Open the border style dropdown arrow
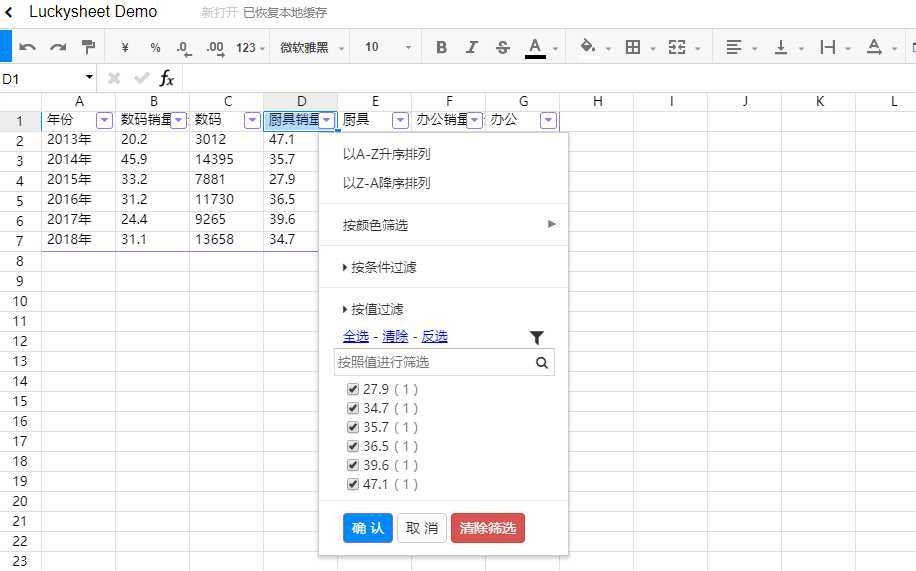 tap(653, 49)
